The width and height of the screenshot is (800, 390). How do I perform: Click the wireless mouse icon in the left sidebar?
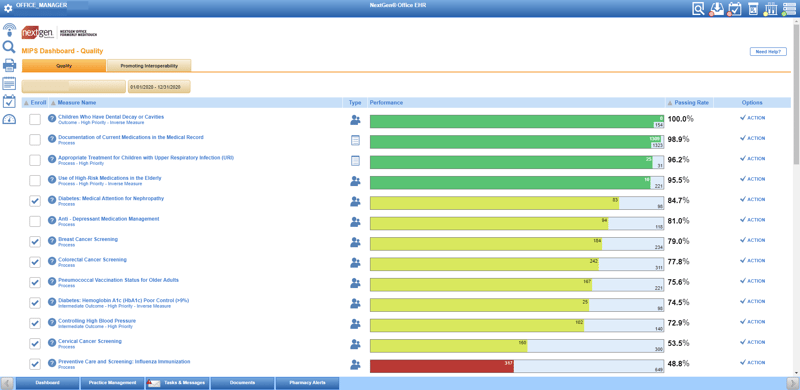click(x=9, y=30)
